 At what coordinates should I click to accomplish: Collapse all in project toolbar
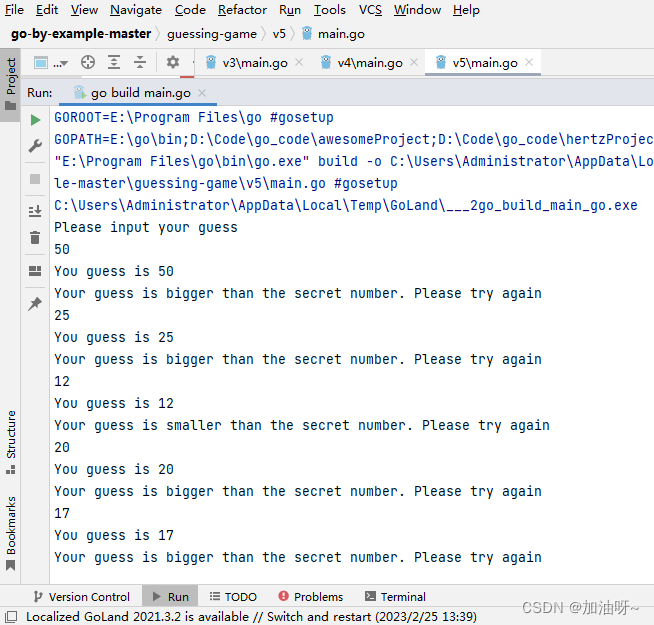pyautogui.click(x=140, y=63)
